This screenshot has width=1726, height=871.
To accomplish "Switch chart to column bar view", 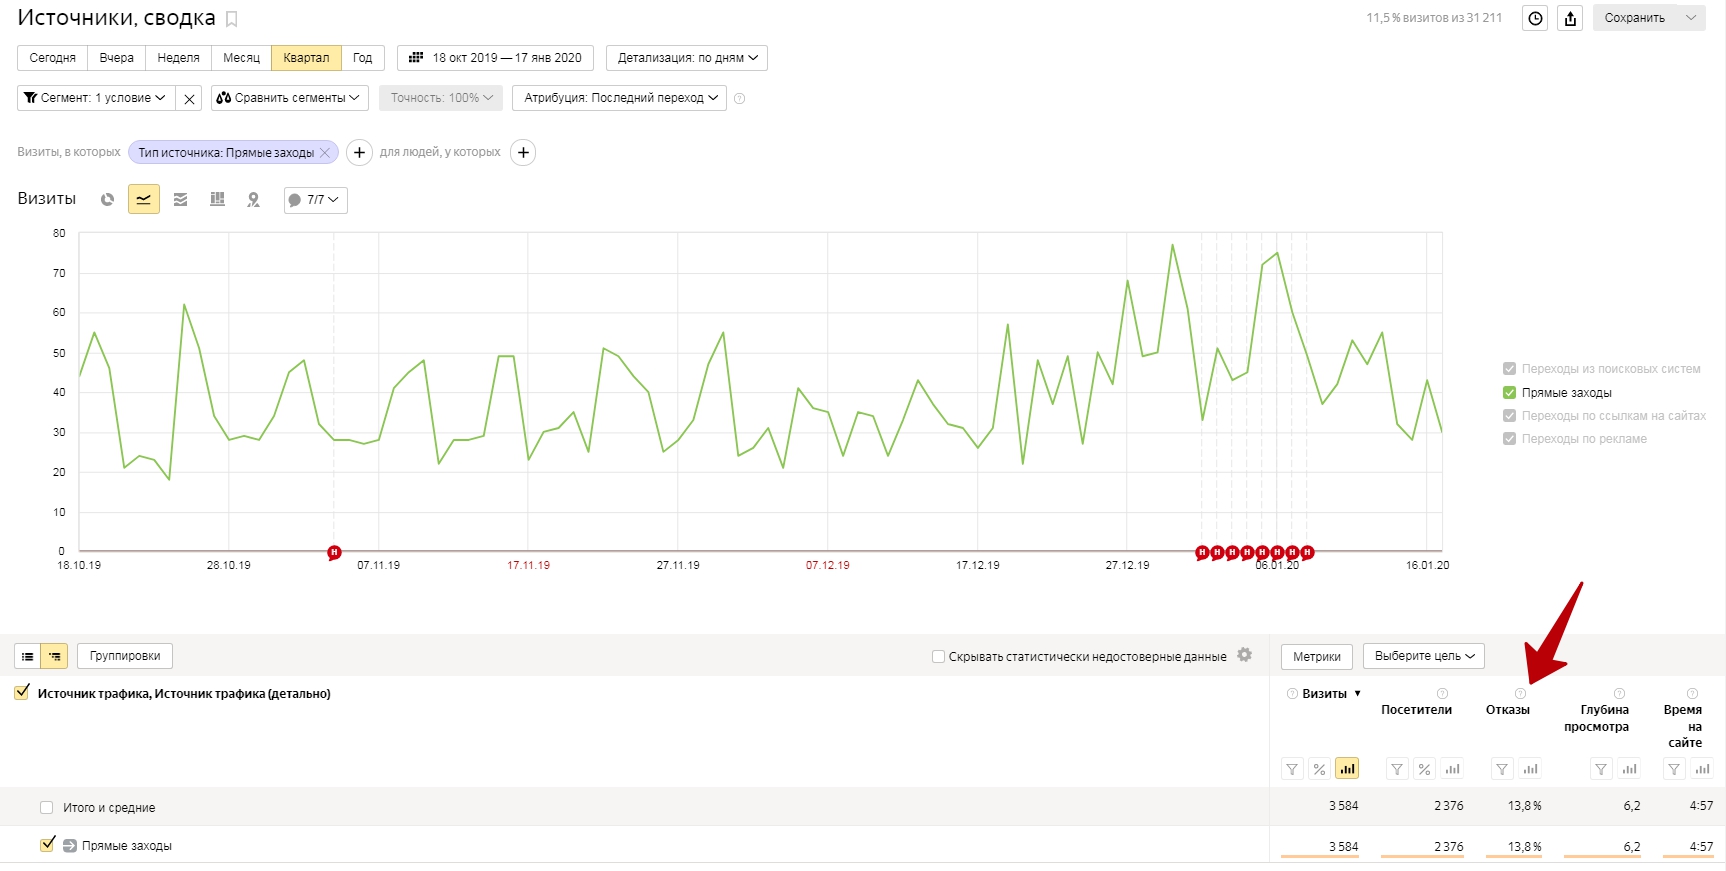I will click(217, 200).
